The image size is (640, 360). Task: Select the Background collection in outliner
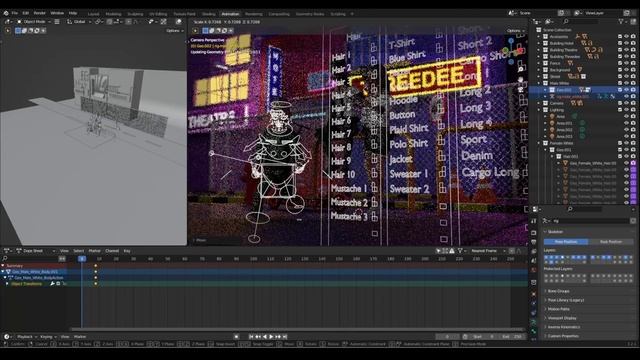(x=560, y=70)
